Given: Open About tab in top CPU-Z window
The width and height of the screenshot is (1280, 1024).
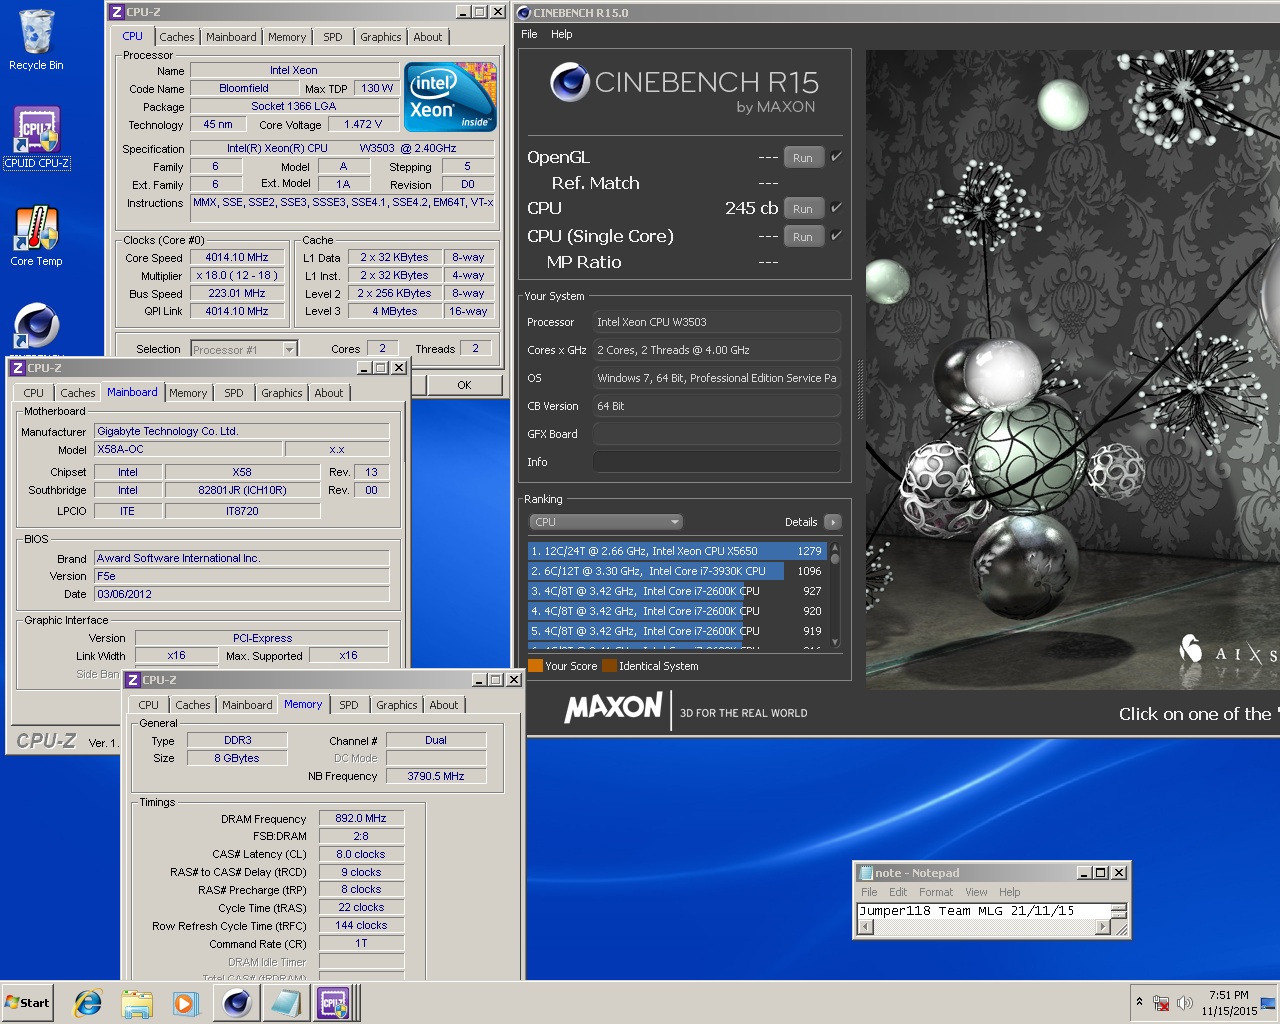Looking at the screenshot, I should 428,37.
